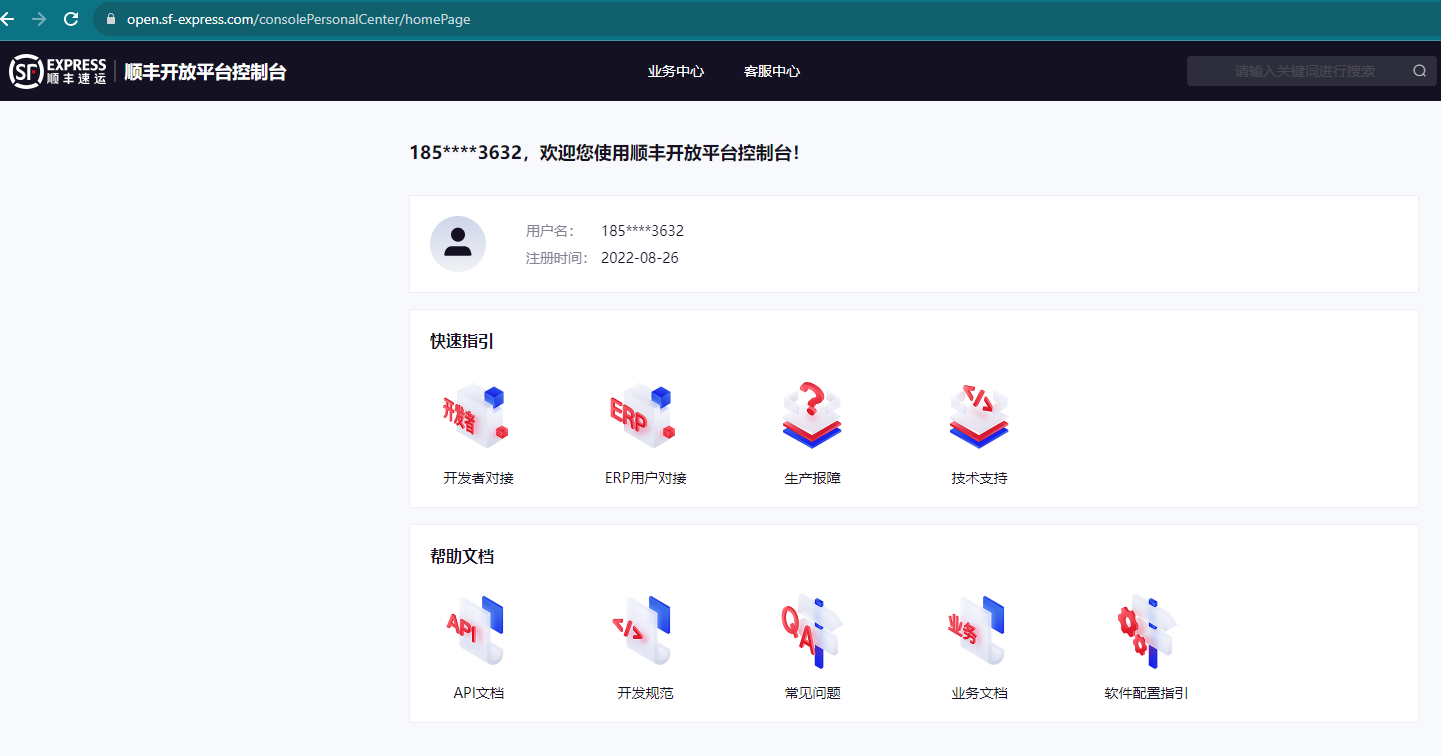Focus the keyword search input field
This screenshot has width=1441, height=756.
pyautogui.click(x=1312, y=71)
